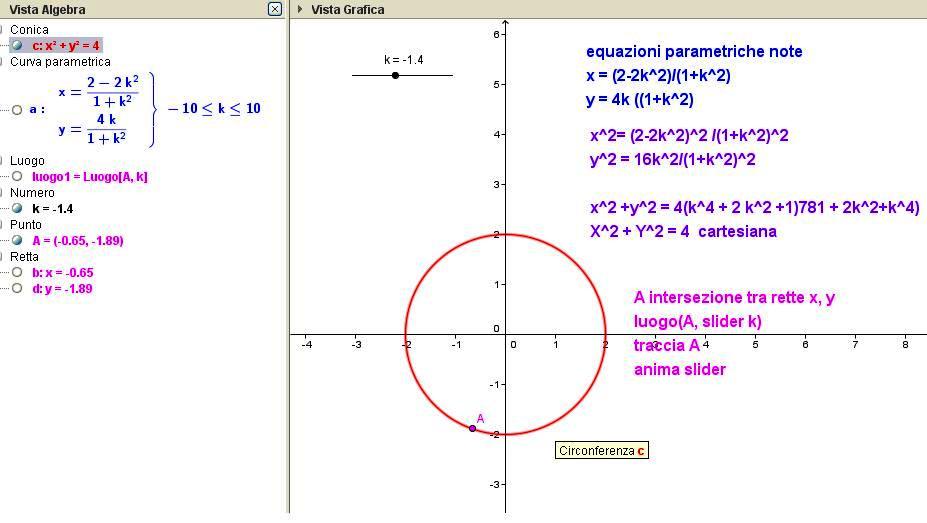Close the Vista Algebra panel
The image size is (927, 523).
point(275,9)
